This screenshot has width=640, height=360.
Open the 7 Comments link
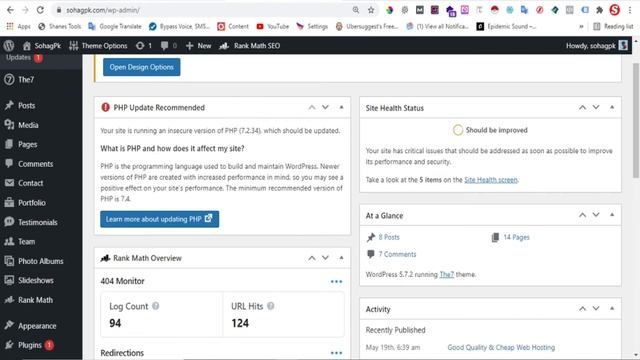pos(397,254)
